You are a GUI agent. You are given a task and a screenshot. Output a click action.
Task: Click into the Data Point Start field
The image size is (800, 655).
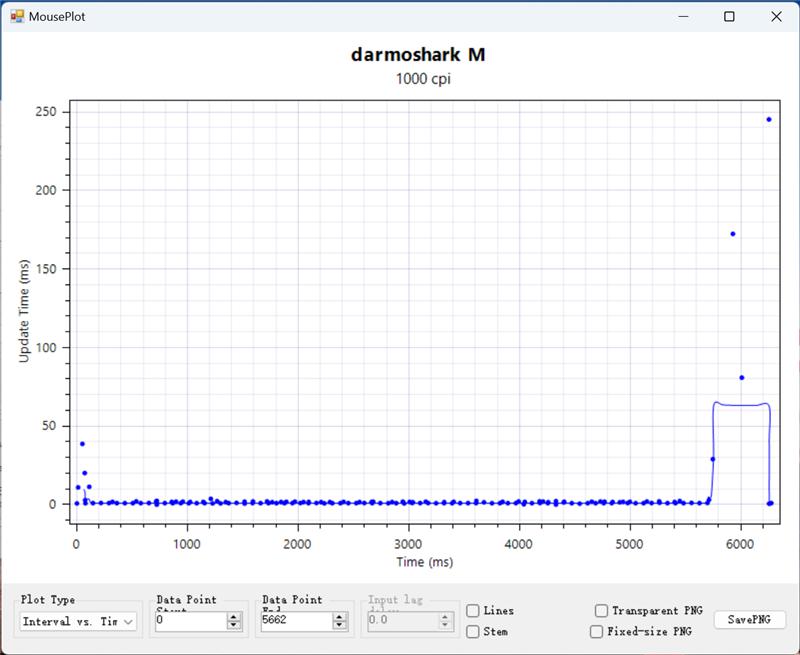(x=190, y=621)
